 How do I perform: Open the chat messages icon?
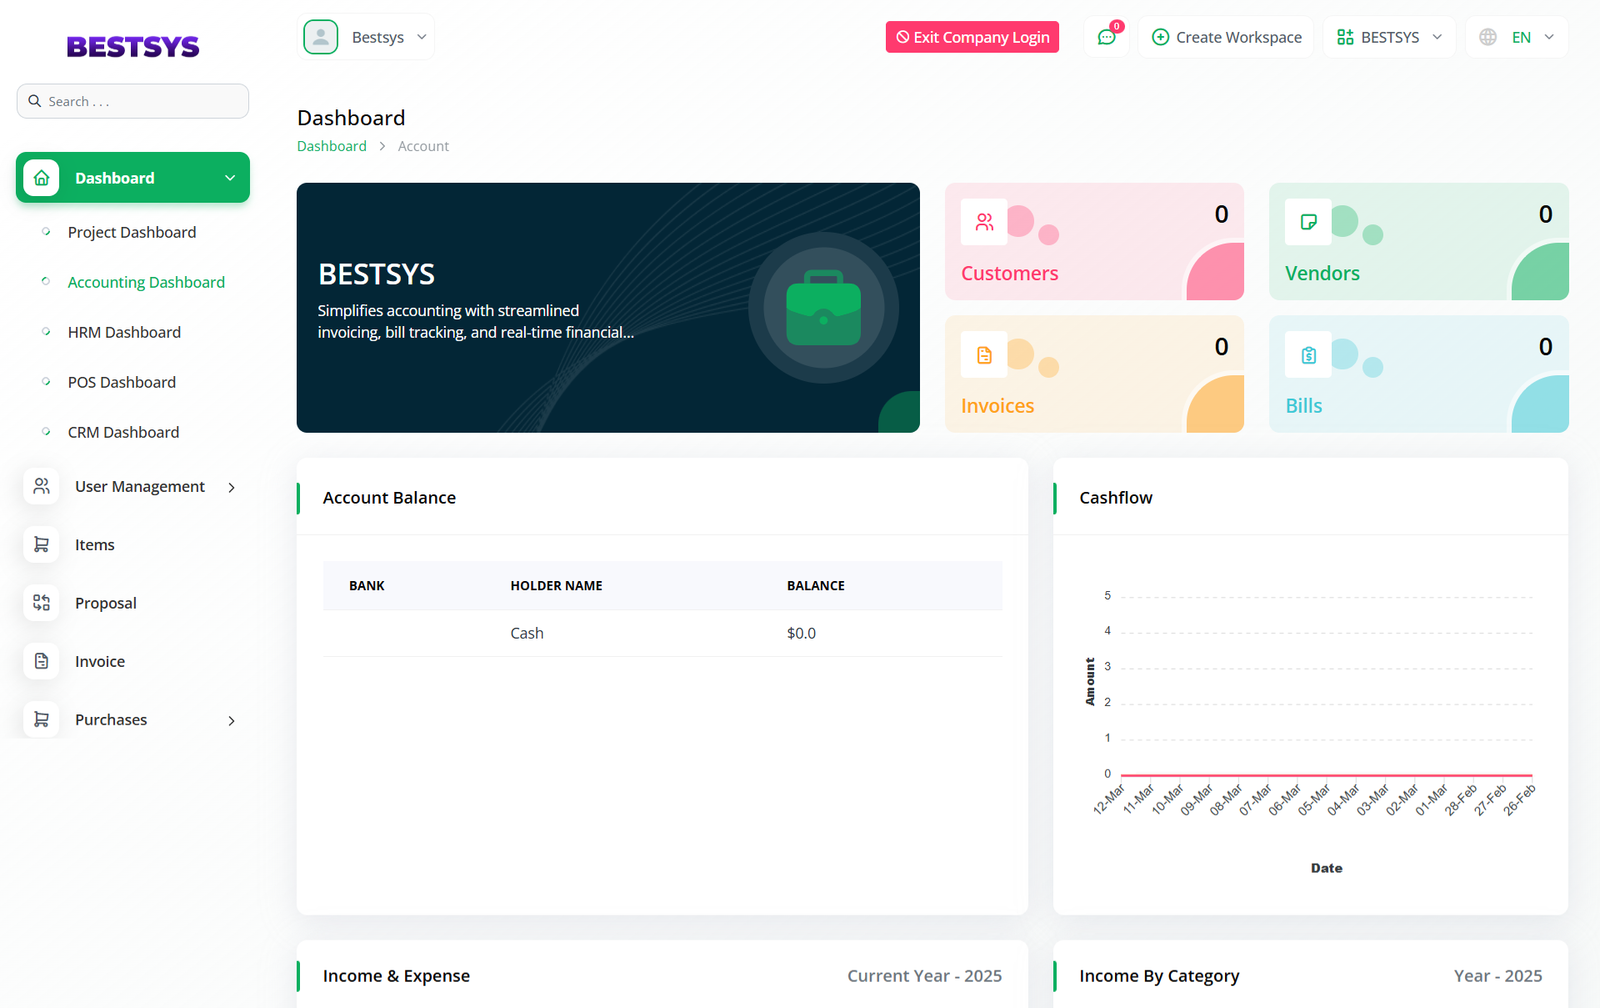[1106, 37]
